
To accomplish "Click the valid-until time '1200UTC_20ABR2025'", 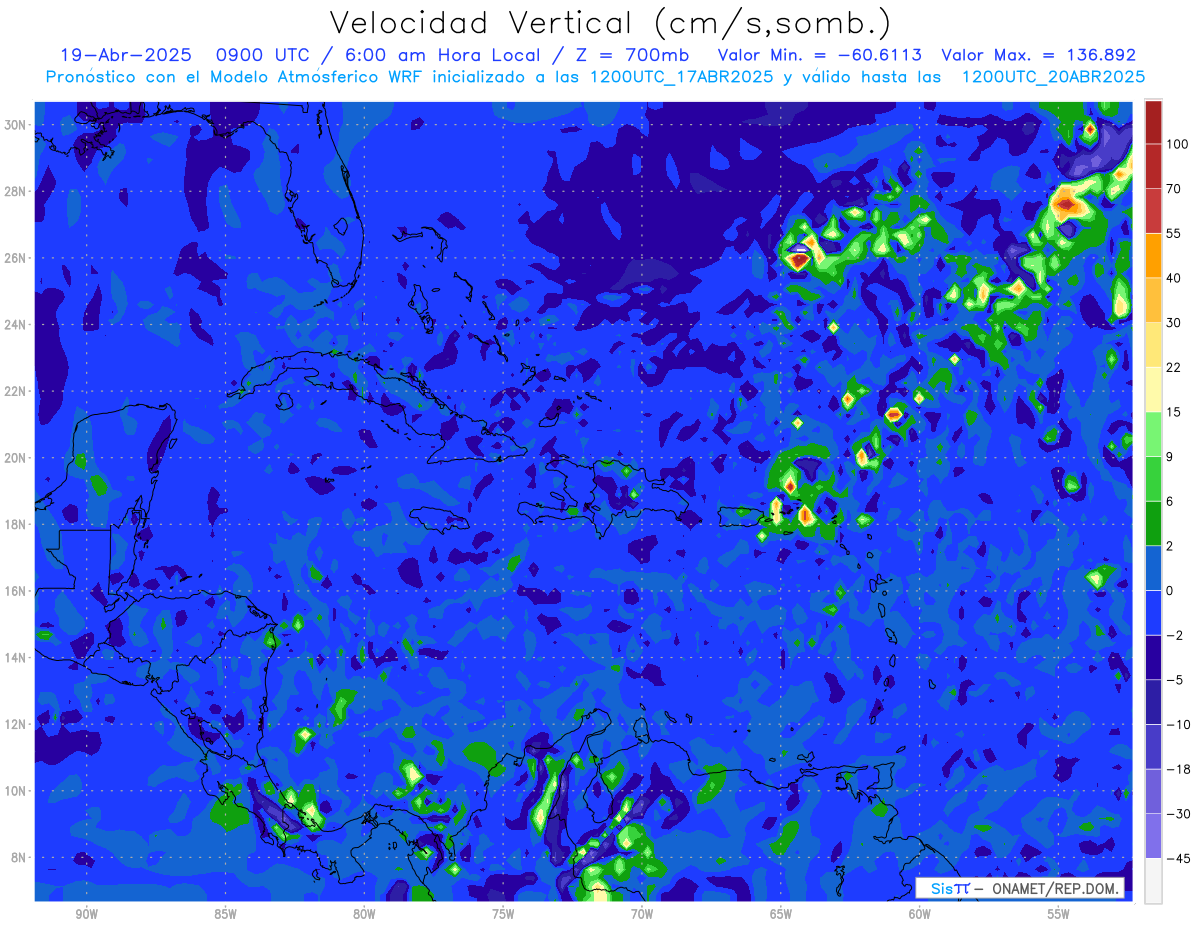I will pyautogui.click(x=1053, y=77).
